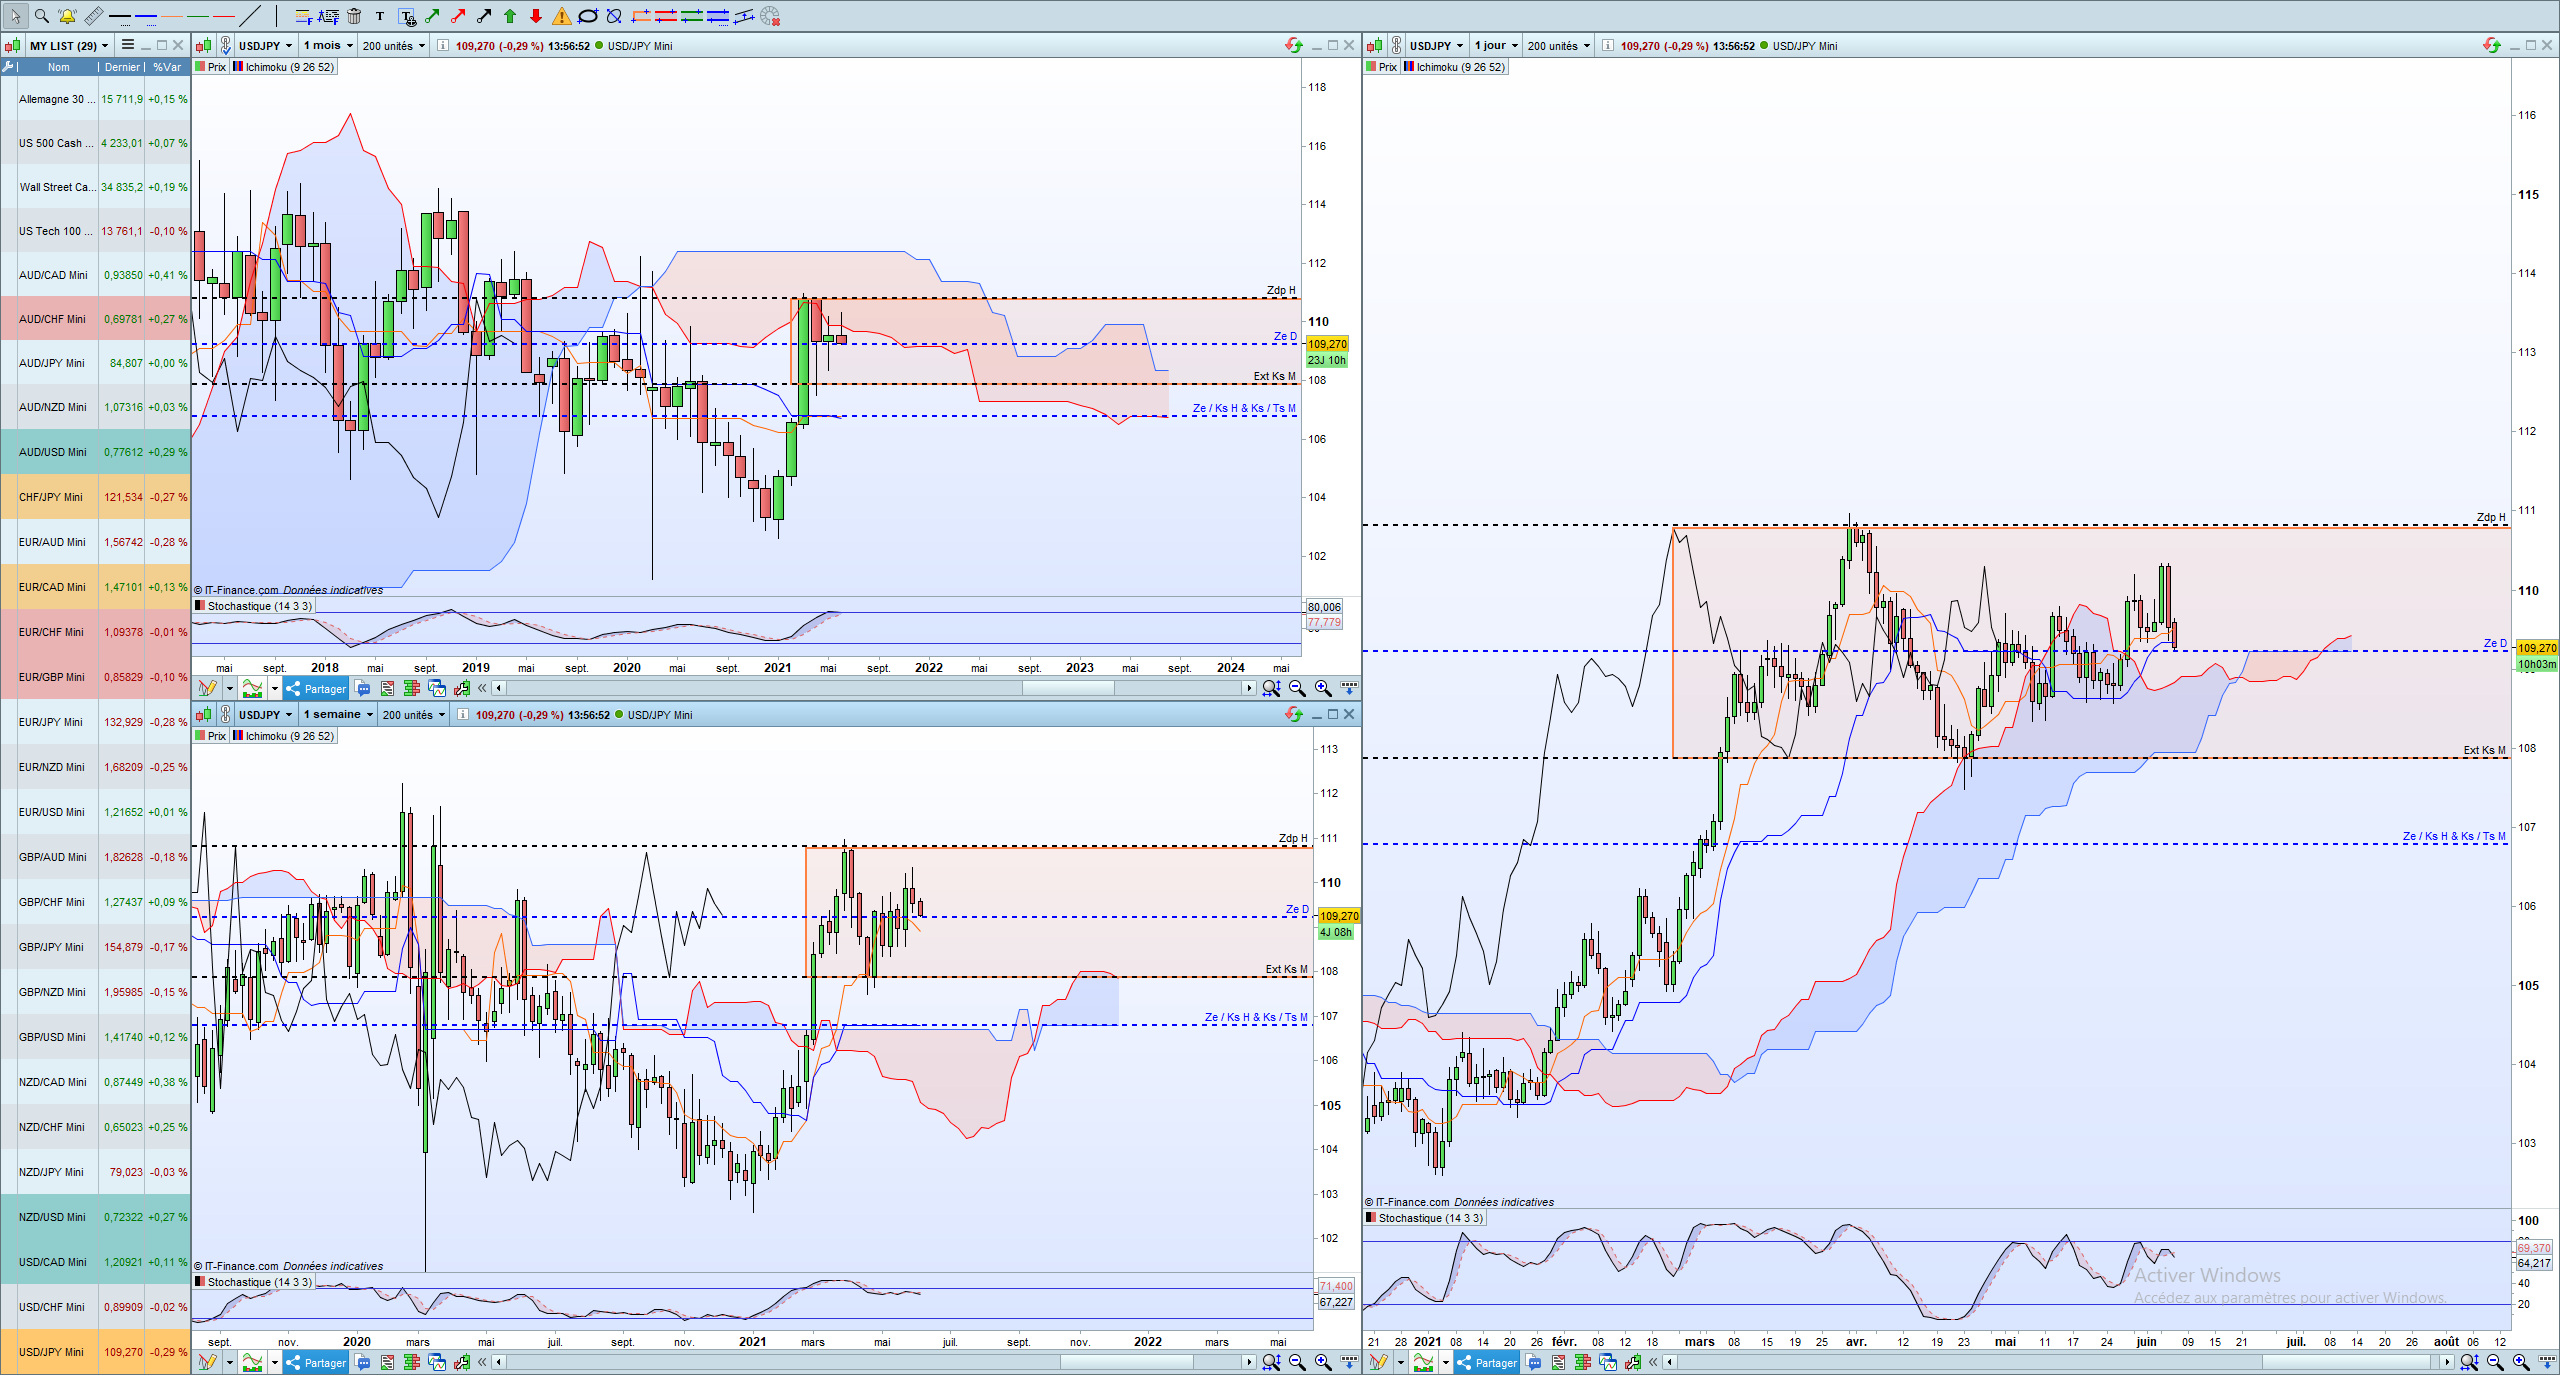Open the '1 mois' timeframe dropdown
The height and width of the screenshot is (1375, 2560).
(328, 45)
